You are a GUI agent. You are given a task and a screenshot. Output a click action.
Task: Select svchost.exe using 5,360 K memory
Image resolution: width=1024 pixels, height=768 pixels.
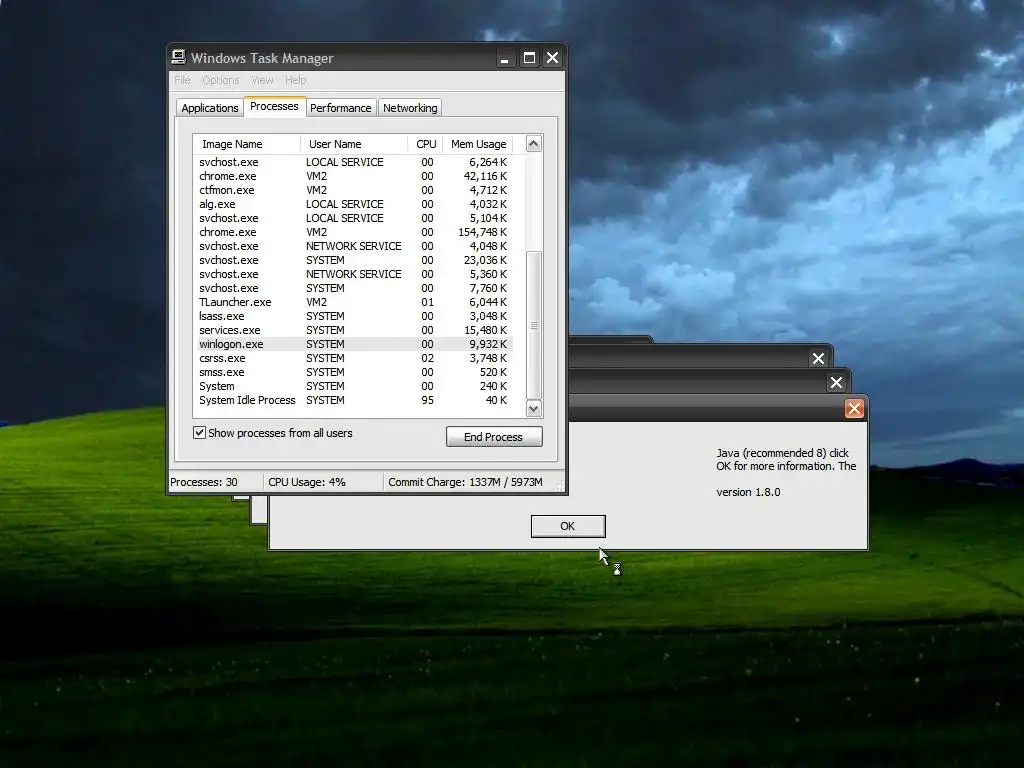tap(353, 274)
